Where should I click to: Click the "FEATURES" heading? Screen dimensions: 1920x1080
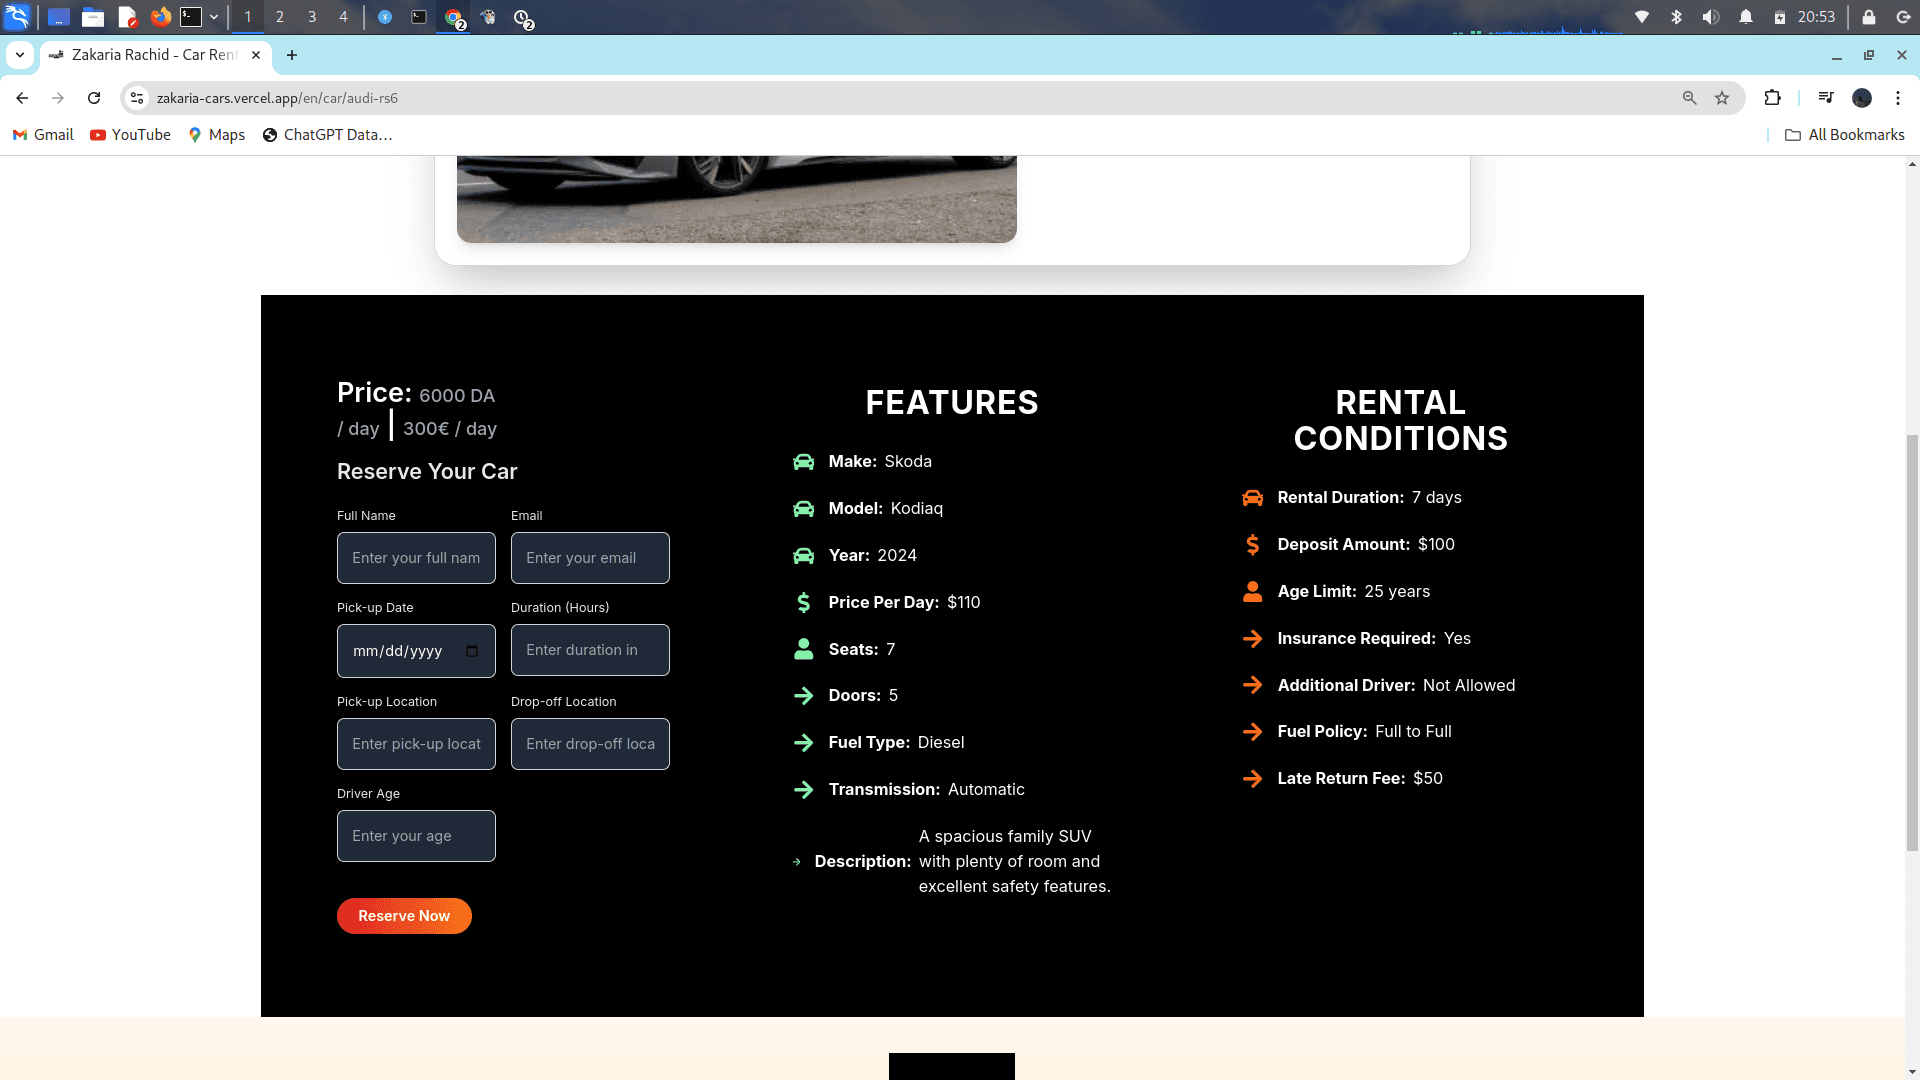(952, 403)
